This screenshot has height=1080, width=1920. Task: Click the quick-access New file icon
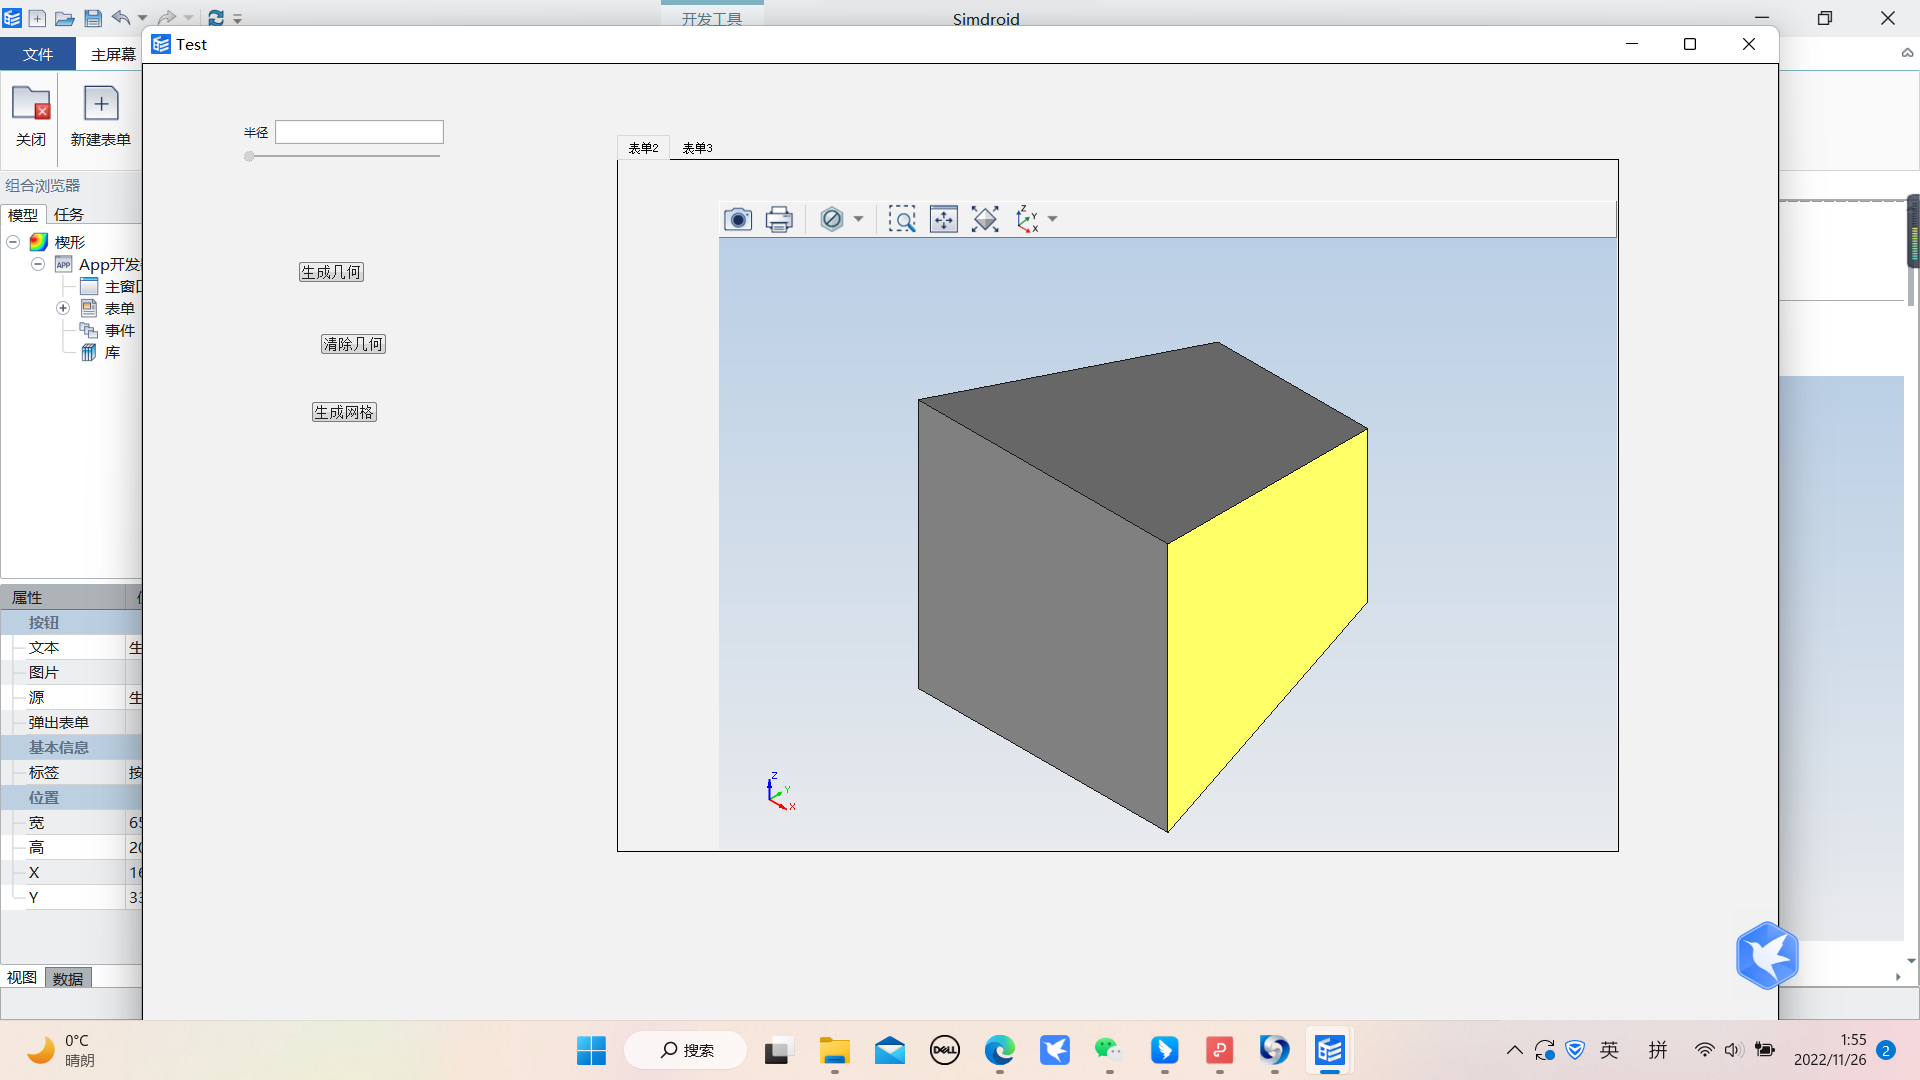37,18
